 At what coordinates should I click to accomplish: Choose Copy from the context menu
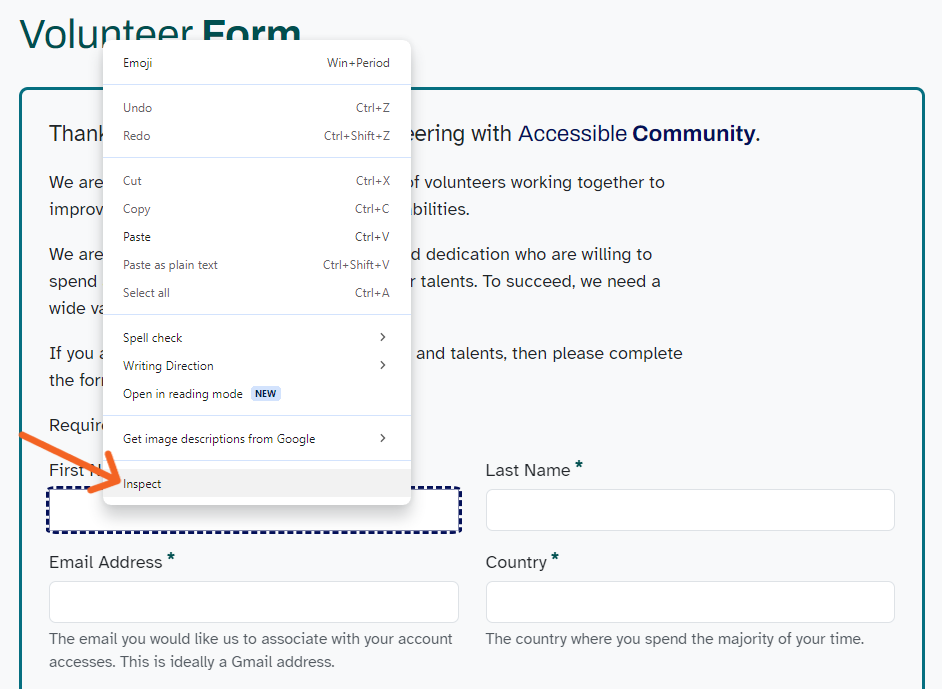click(x=137, y=208)
